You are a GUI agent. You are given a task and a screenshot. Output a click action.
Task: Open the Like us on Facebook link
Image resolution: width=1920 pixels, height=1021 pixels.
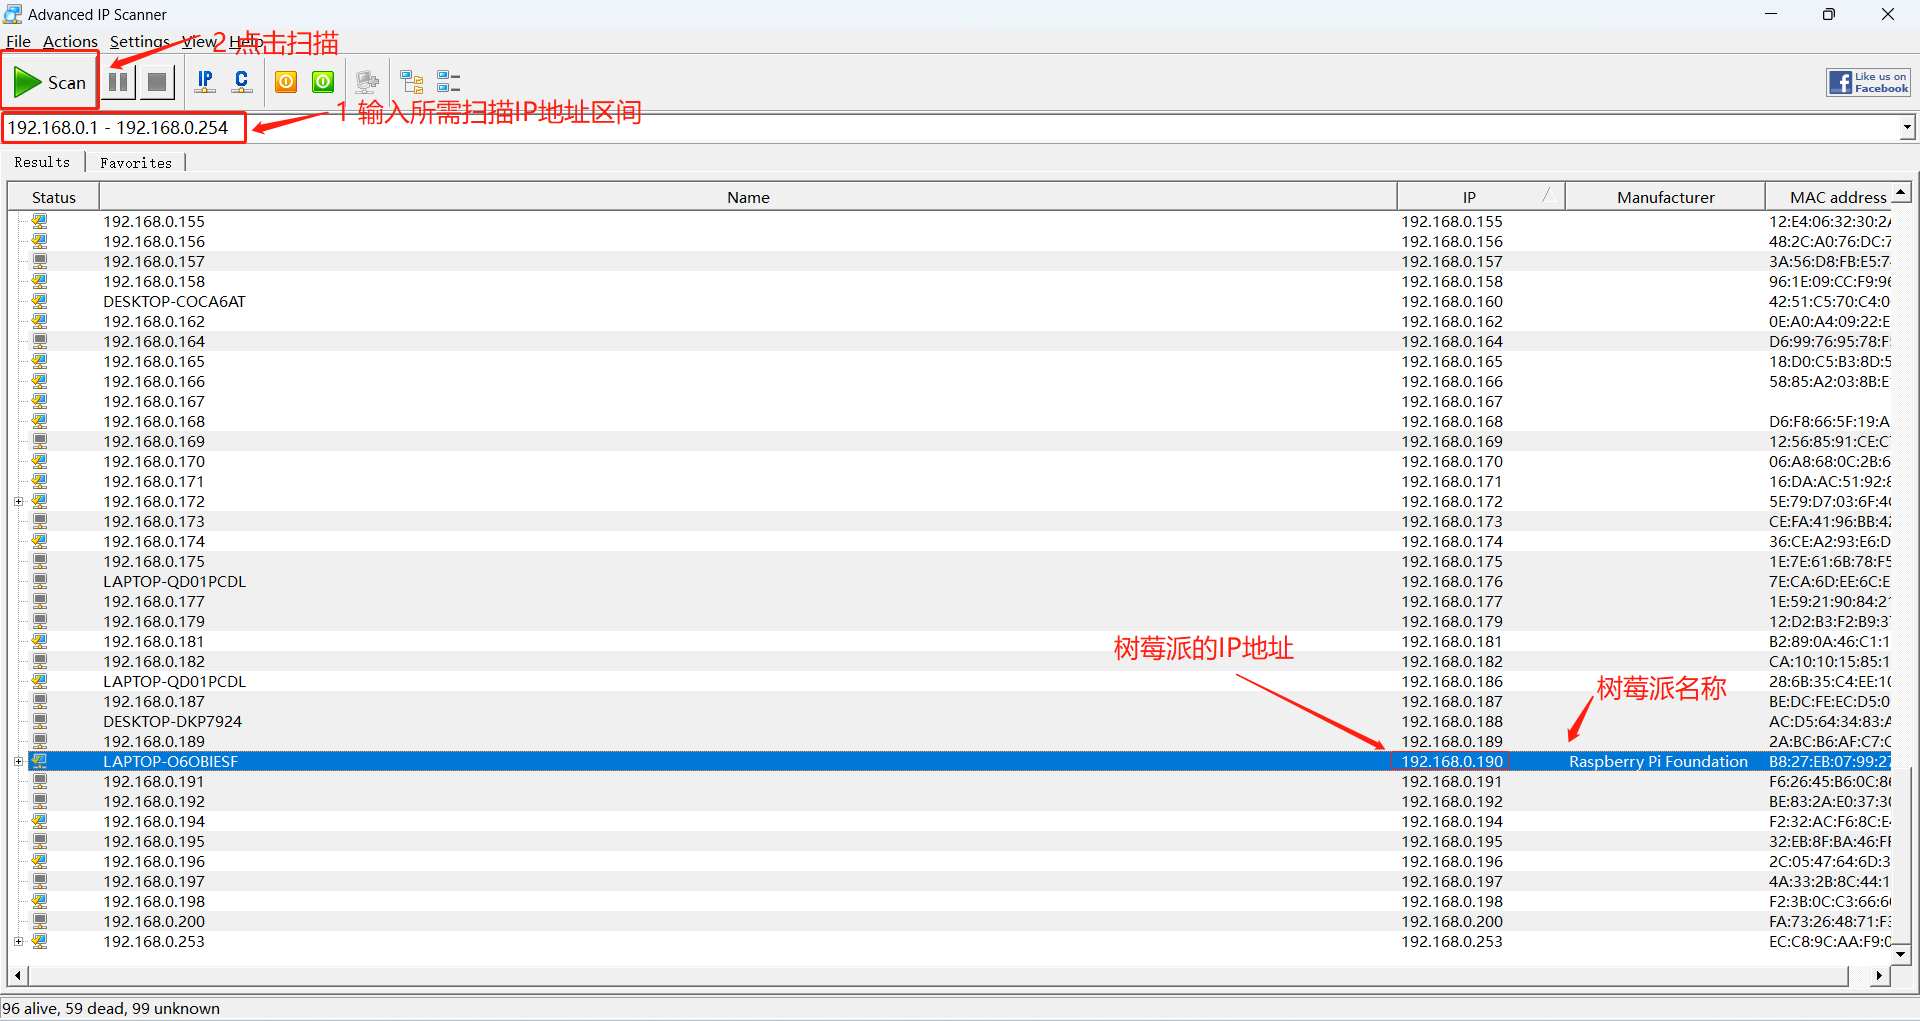pyautogui.click(x=1868, y=82)
